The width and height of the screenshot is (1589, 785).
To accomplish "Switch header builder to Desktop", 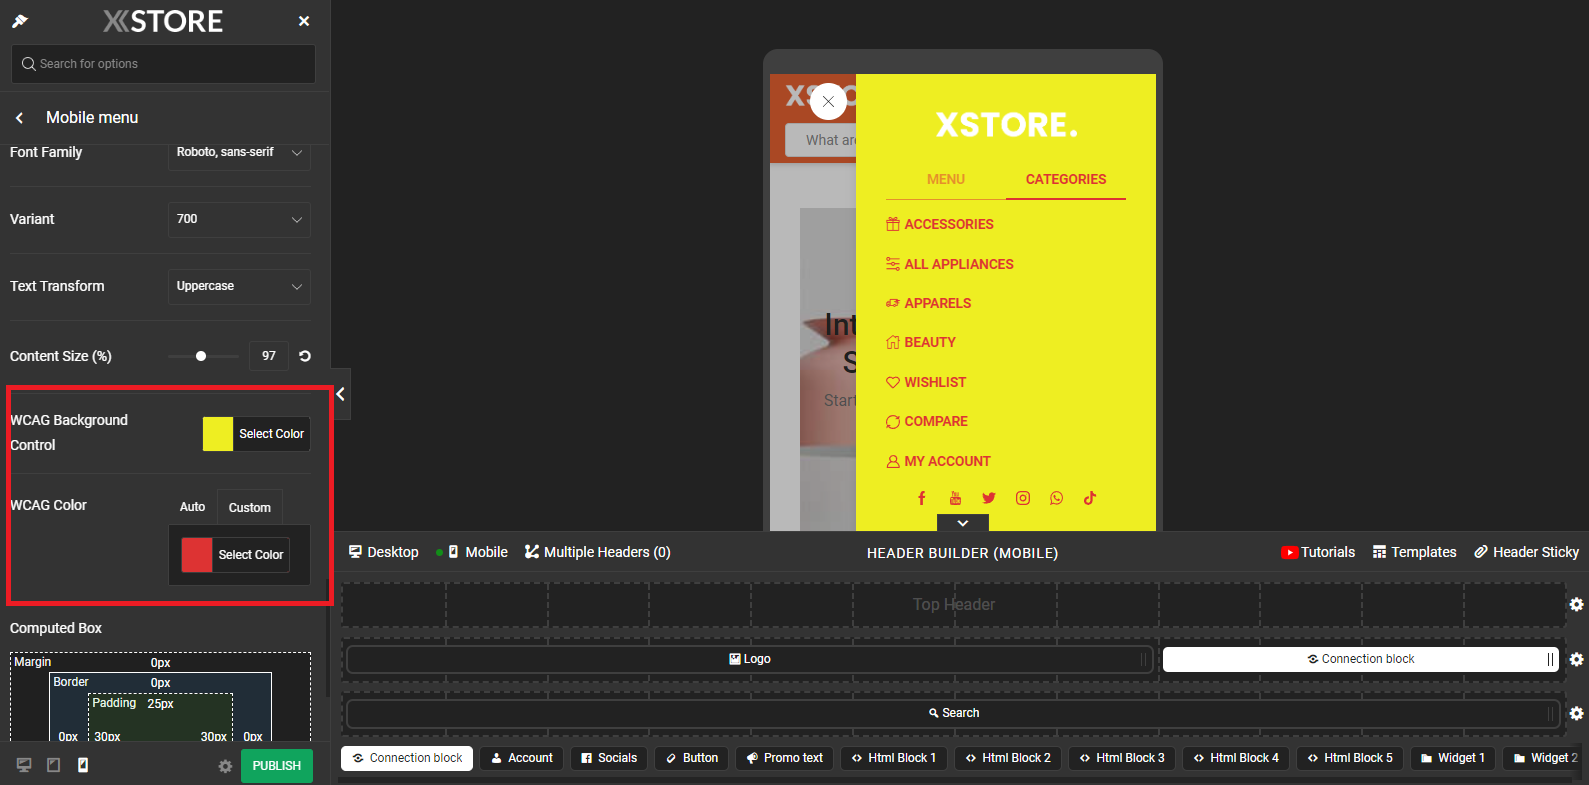I will coord(384,552).
